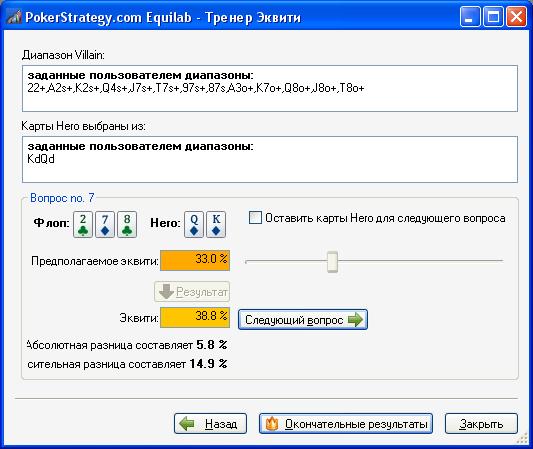Minimize the Equilab trainer window

(470, 17)
